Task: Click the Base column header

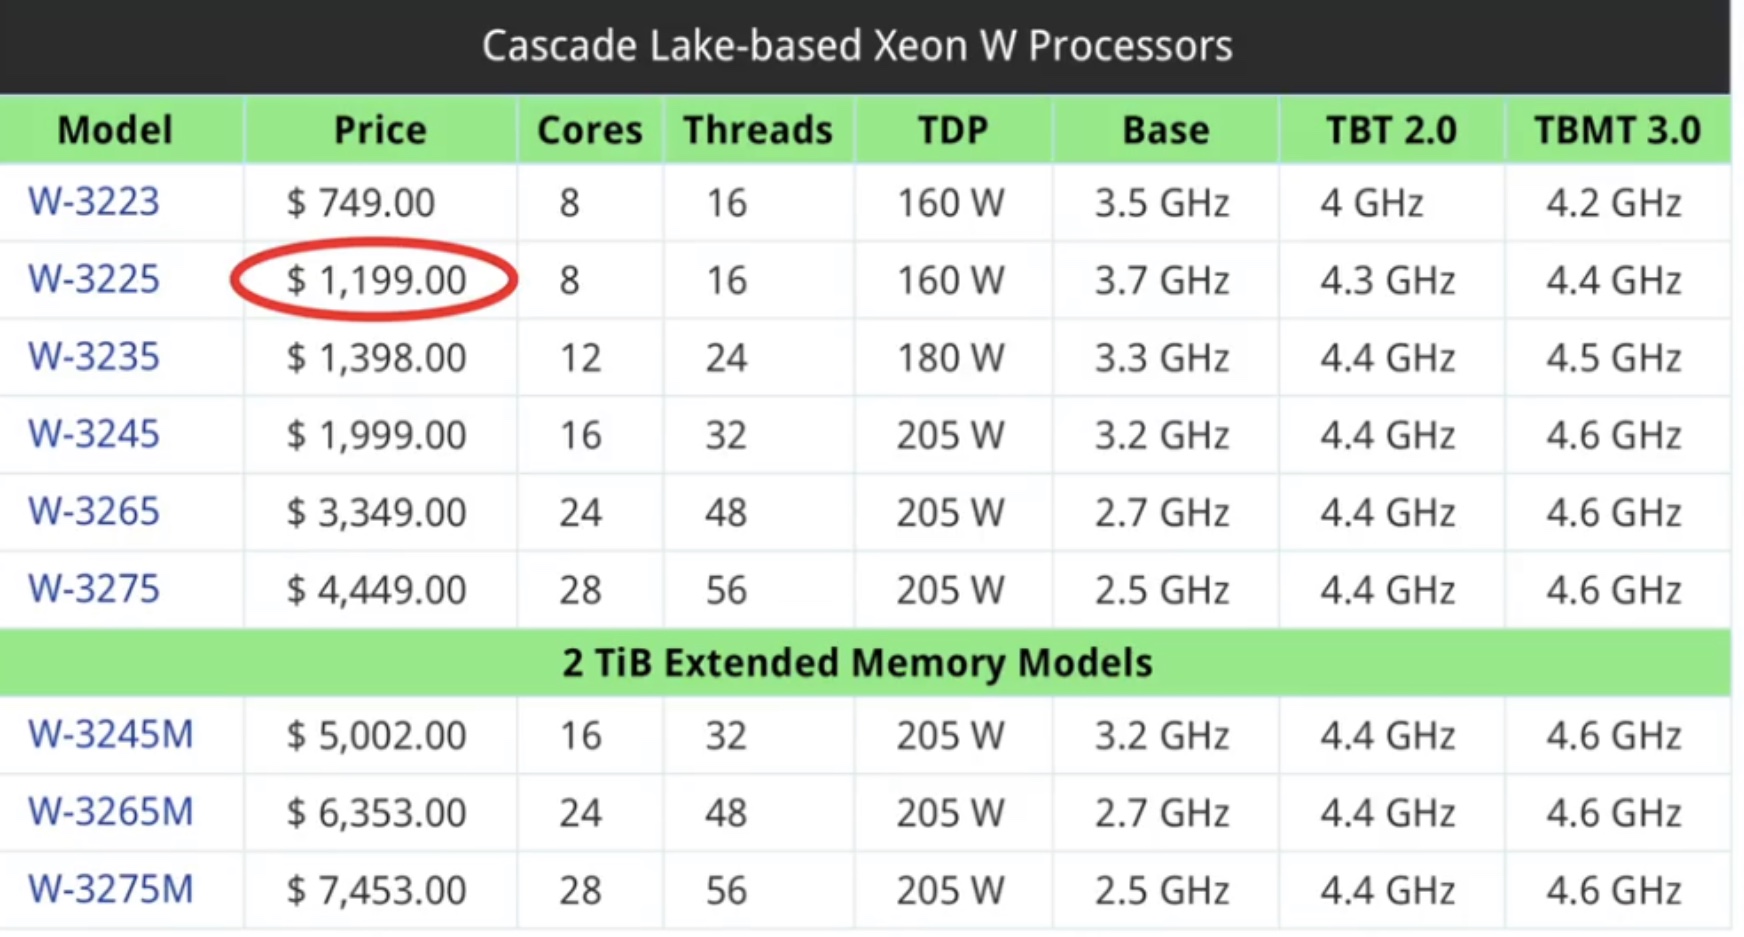Action: click(1166, 130)
